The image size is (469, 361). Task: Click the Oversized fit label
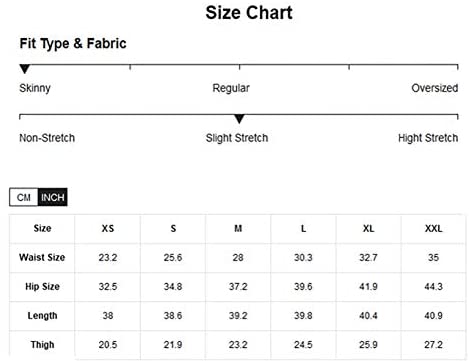click(435, 88)
